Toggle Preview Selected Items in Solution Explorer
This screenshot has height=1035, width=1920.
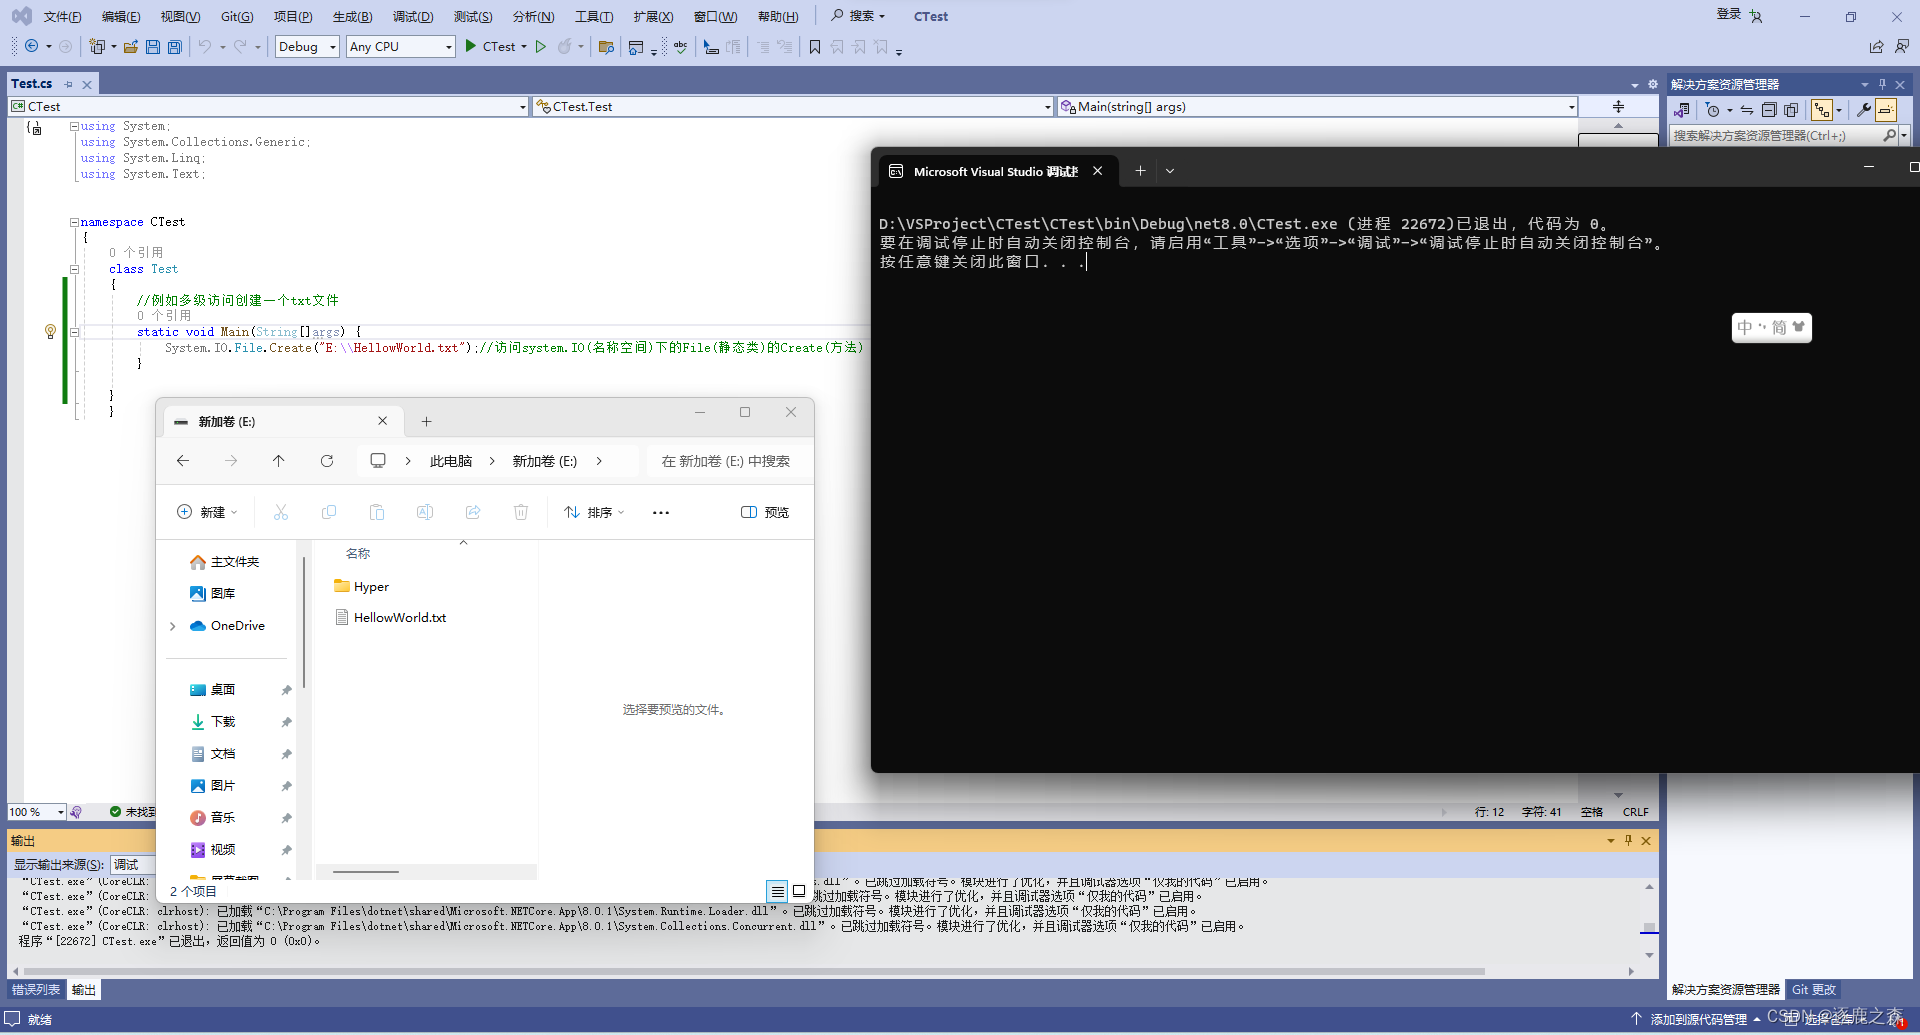[x=1886, y=110]
